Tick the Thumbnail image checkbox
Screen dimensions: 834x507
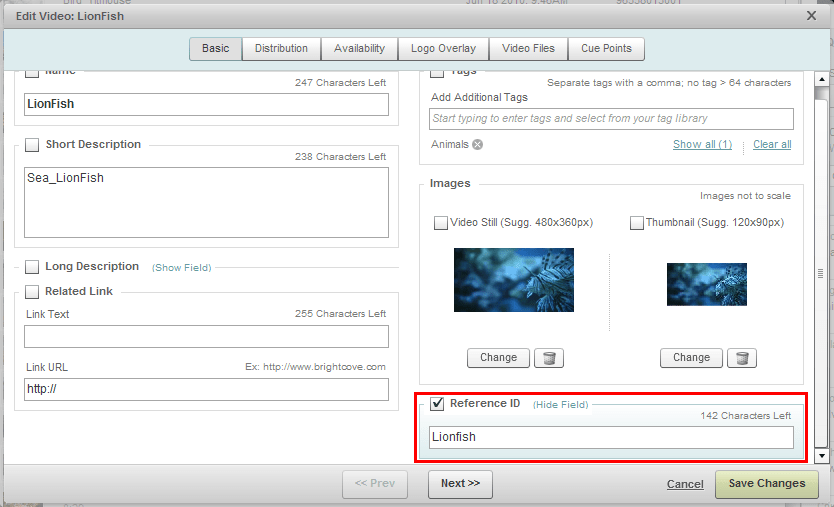point(637,223)
